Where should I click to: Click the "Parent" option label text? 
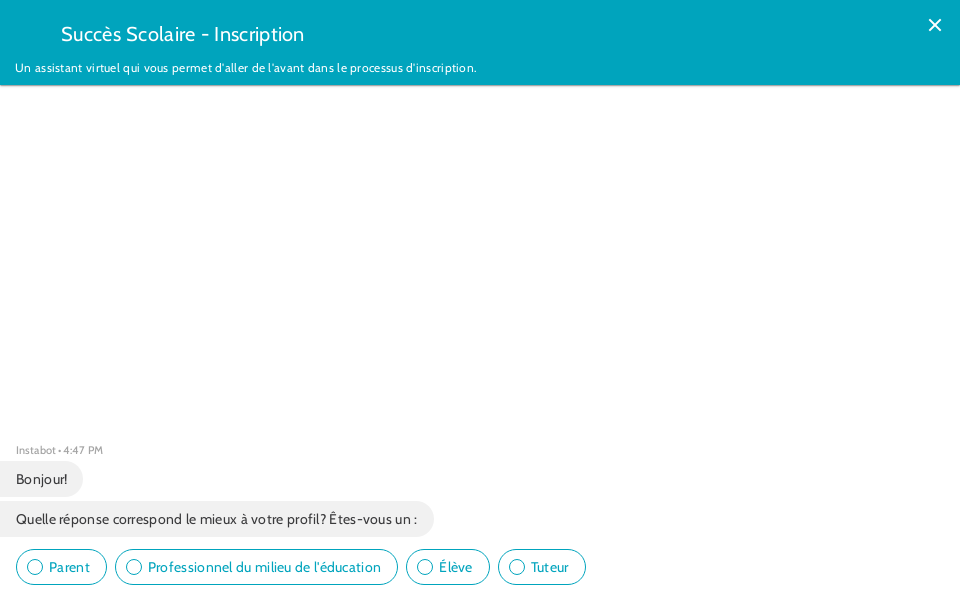69,567
